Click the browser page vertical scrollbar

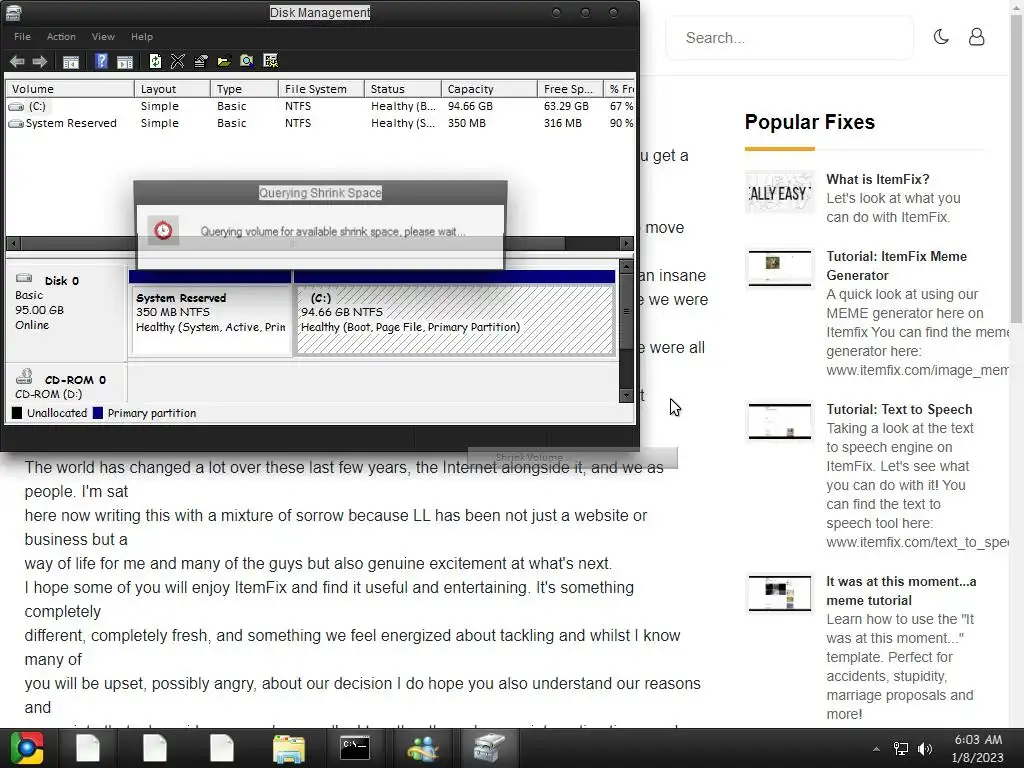coord(1017,167)
